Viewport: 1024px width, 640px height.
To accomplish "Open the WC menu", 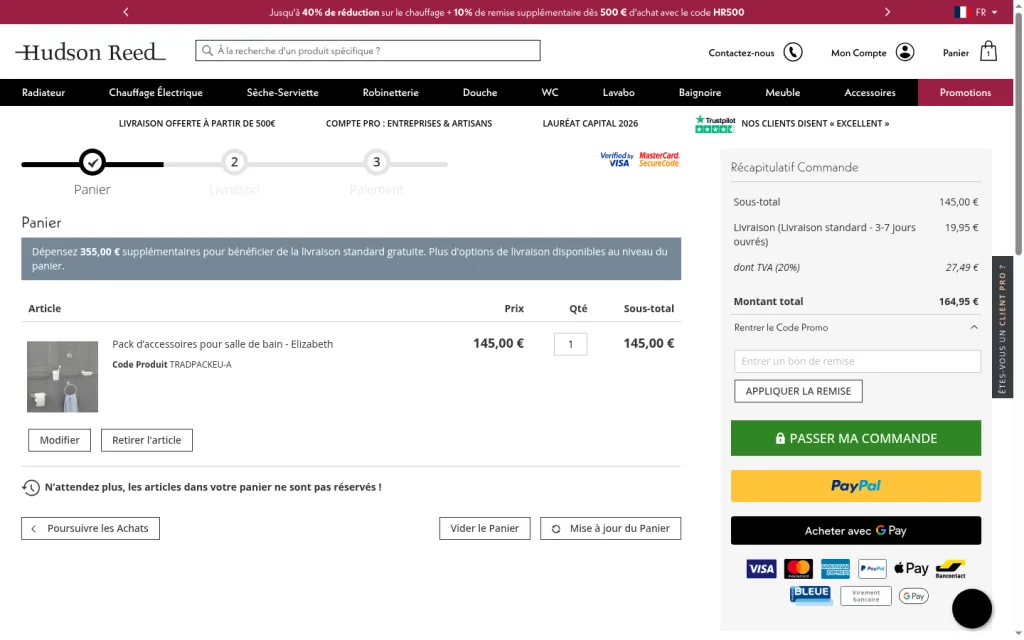I will pyautogui.click(x=550, y=93).
